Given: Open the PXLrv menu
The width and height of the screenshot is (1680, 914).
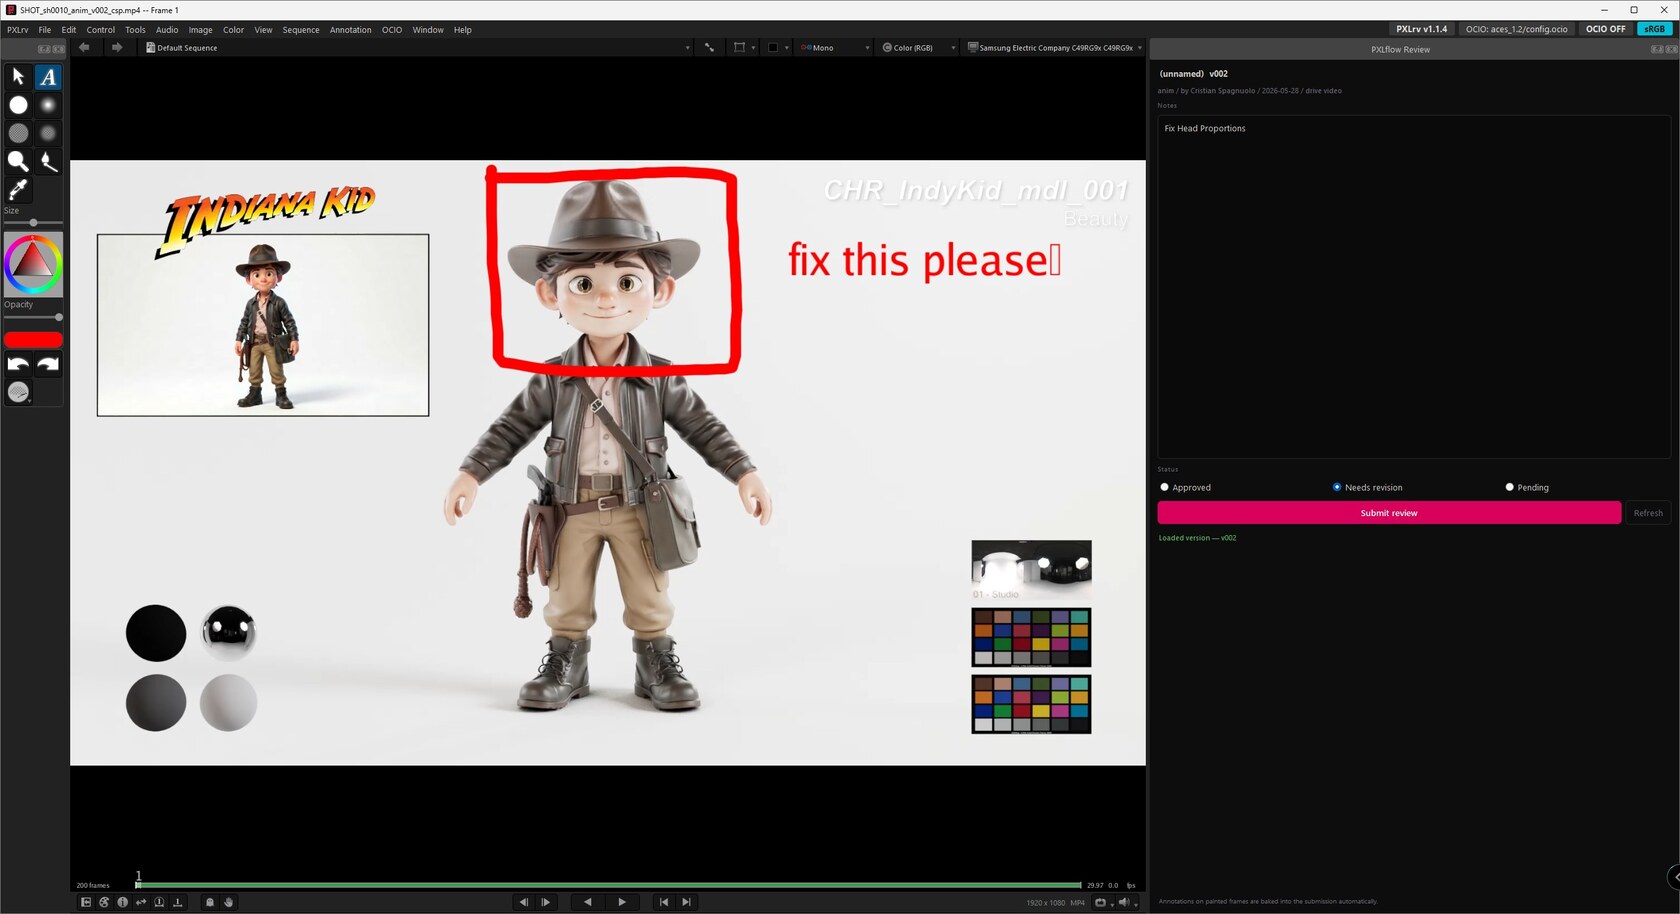Looking at the screenshot, I should point(18,30).
